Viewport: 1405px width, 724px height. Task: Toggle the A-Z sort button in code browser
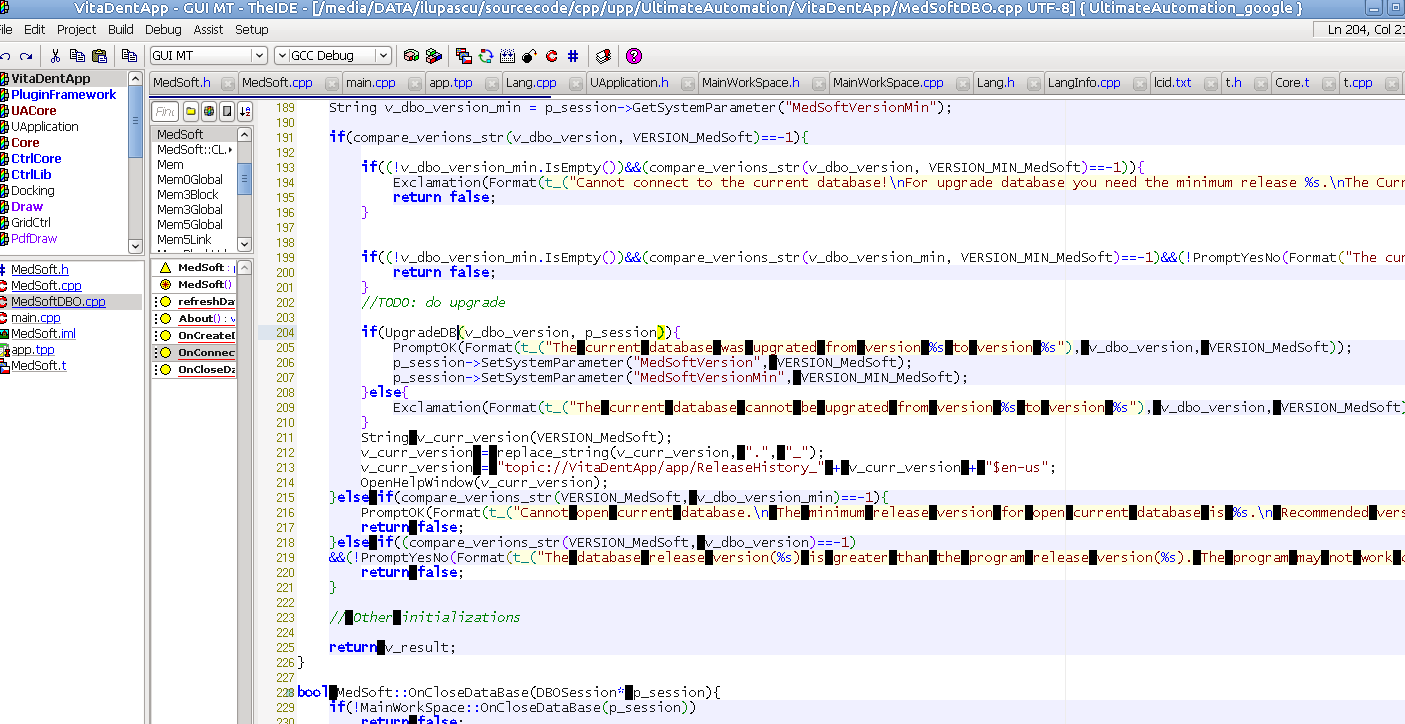tap(245, 111)
